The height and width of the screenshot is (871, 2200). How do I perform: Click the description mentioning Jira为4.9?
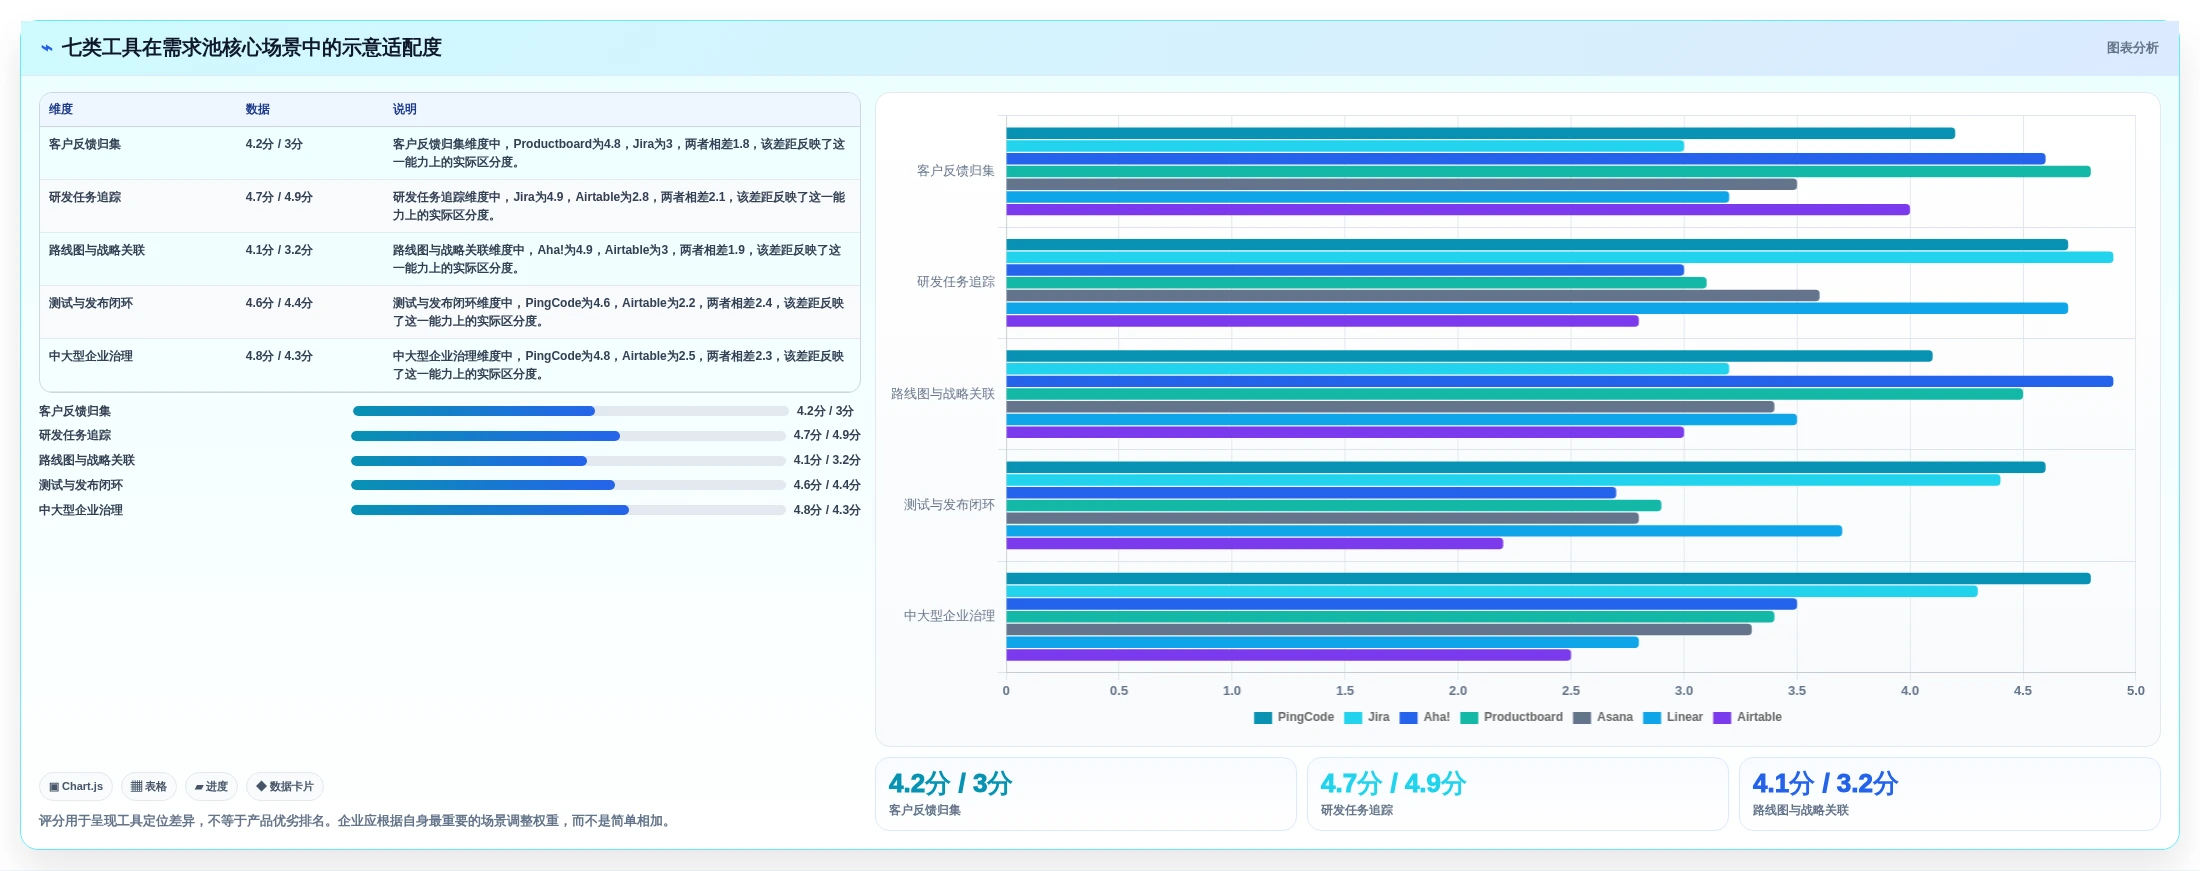click(x=619, y=206)
